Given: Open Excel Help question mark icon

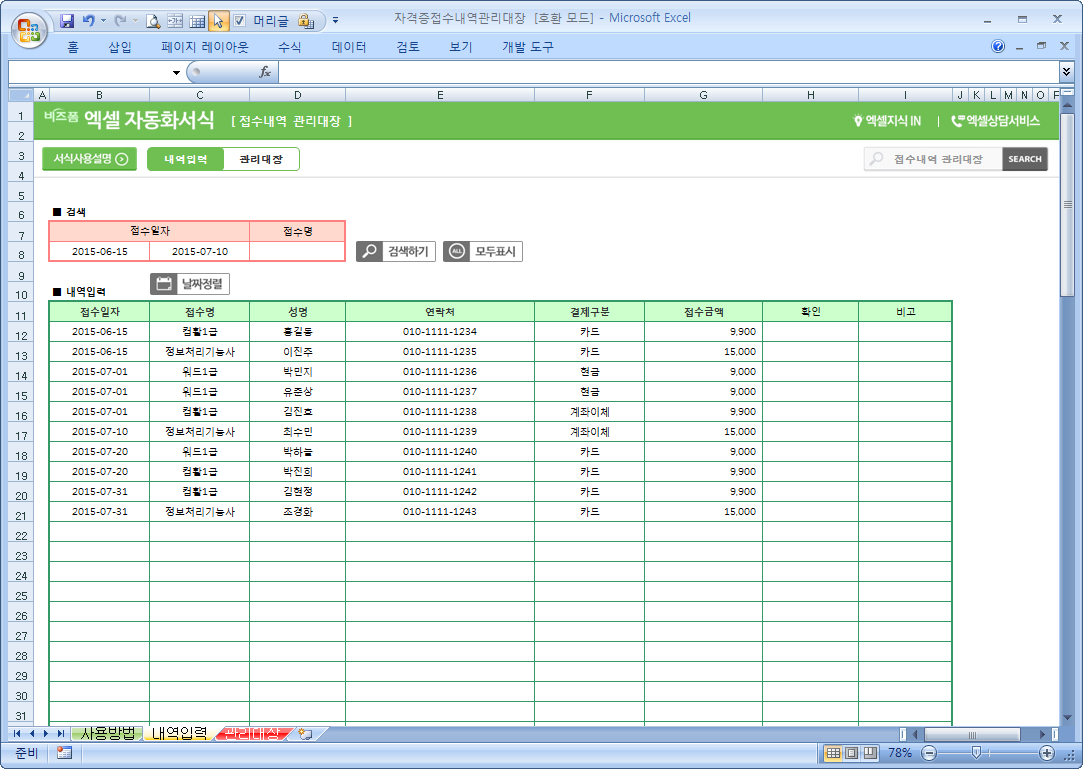Looking at the screenshot, I should (x=998, y=47).
